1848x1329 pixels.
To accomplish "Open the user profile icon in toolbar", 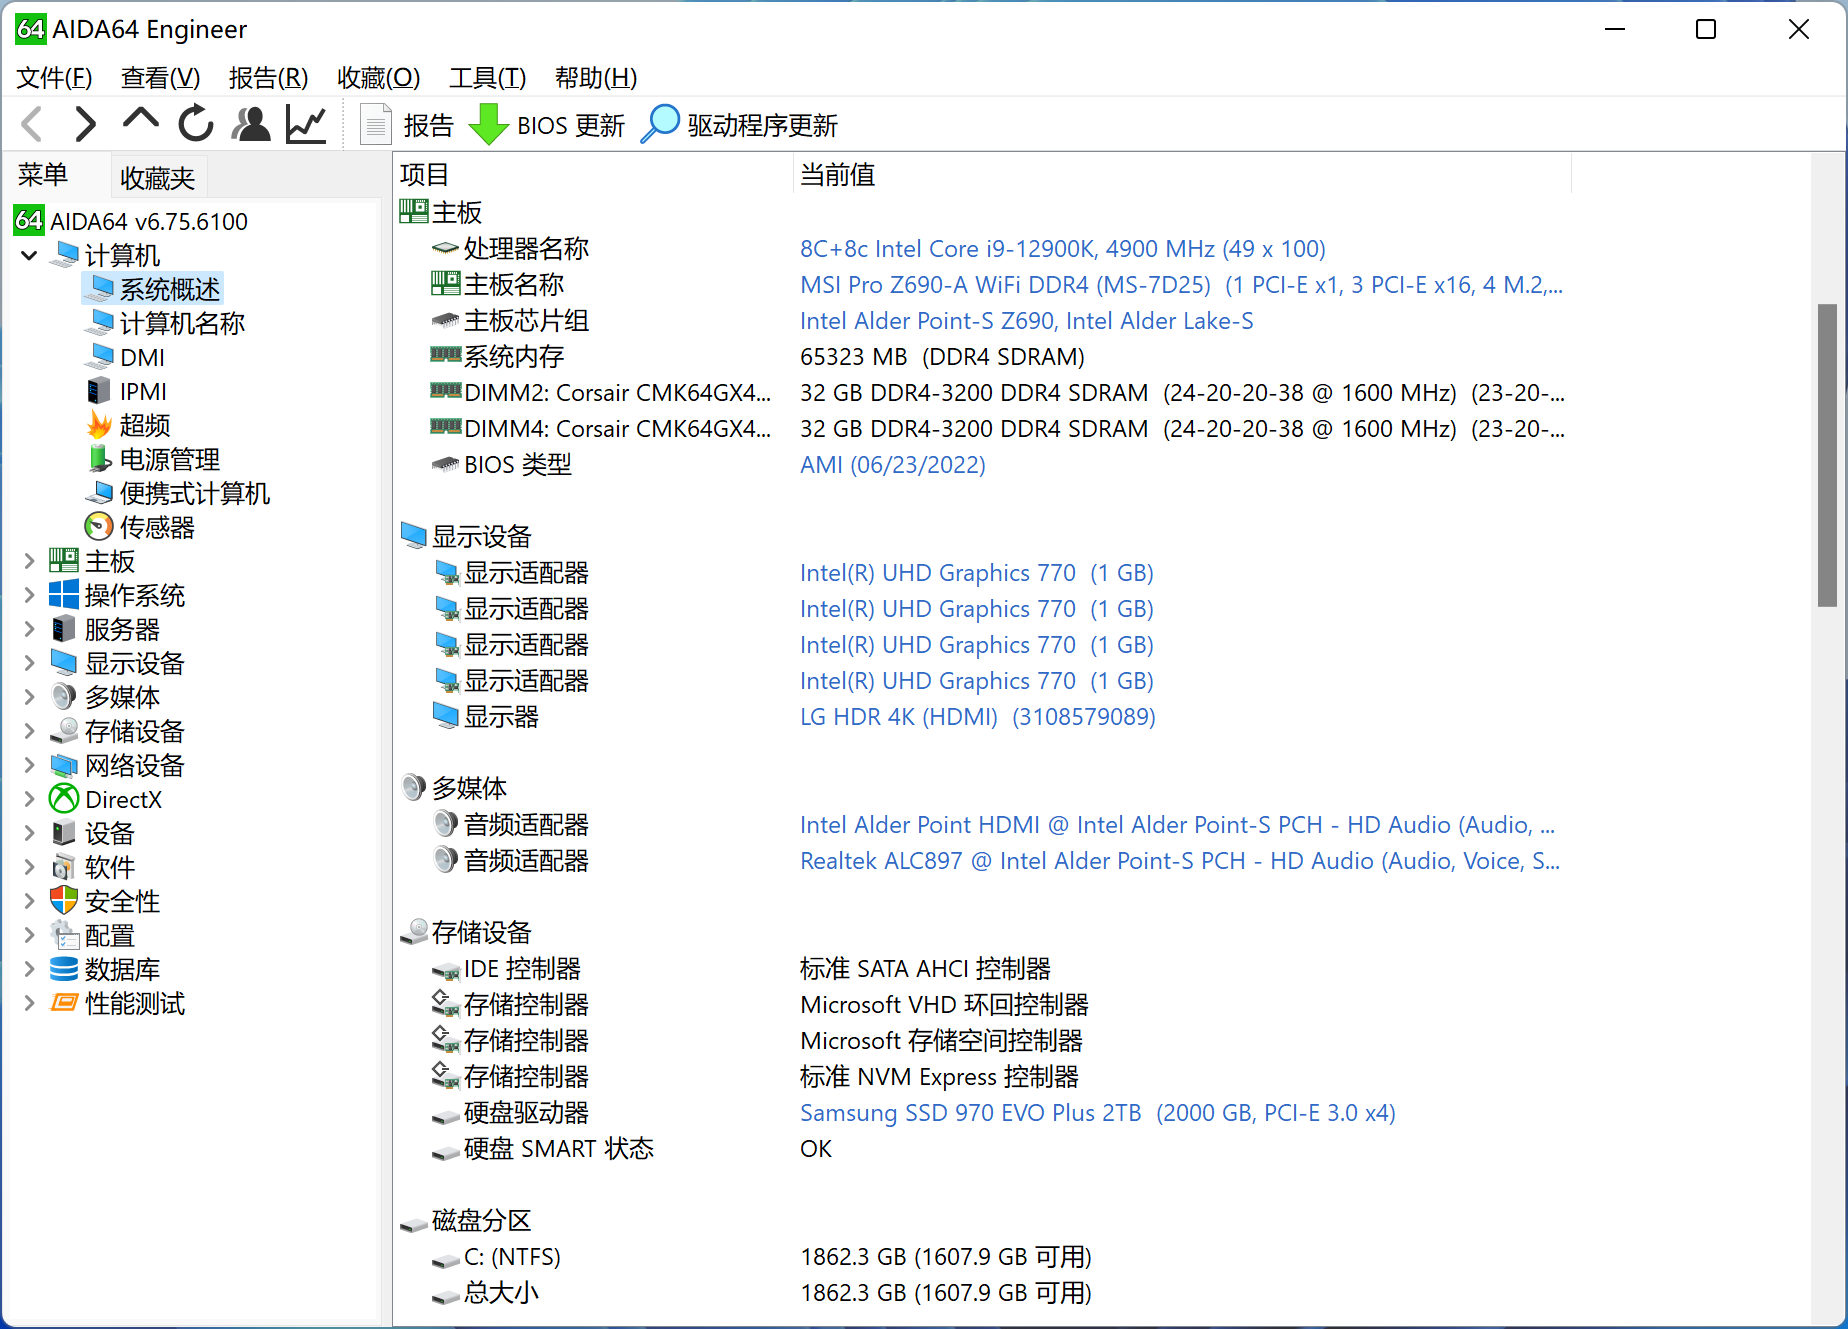I will [251, 125].
